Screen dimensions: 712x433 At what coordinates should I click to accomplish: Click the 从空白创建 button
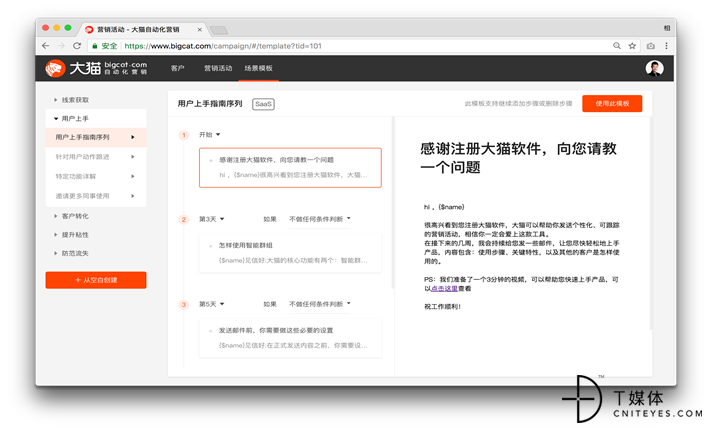(96, 280)
